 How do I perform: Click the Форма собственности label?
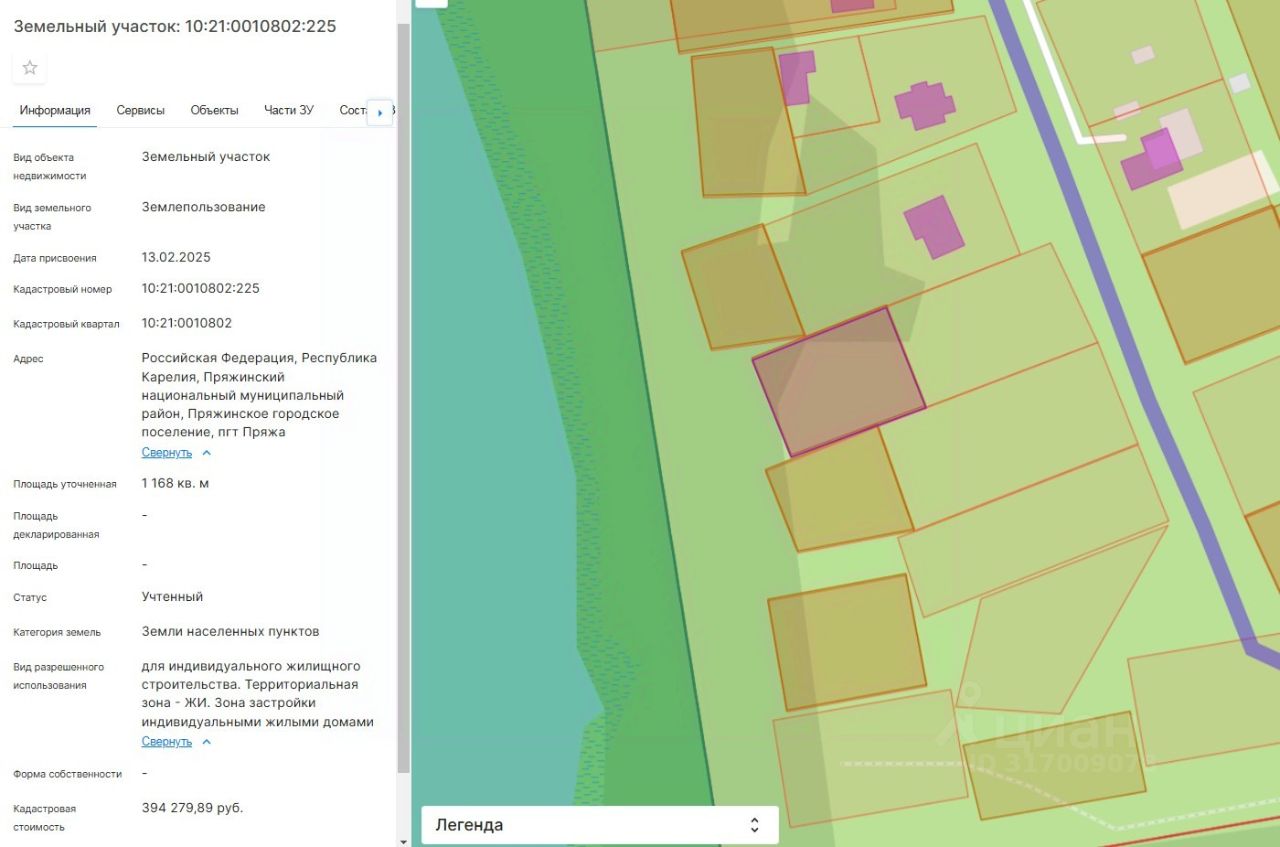pyautogui.click(x=68, y=774)
